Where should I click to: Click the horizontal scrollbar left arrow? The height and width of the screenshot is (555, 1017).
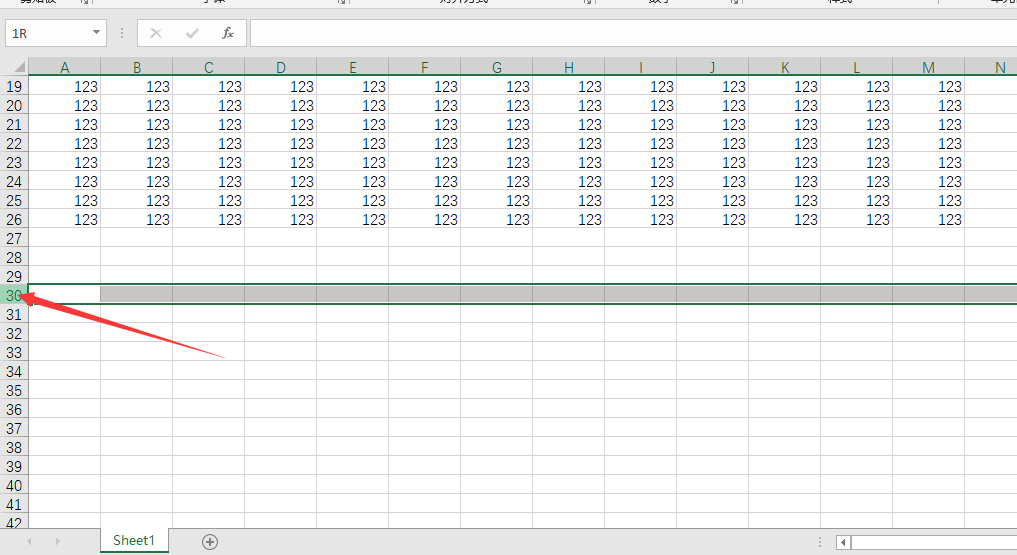click(843, 542)
